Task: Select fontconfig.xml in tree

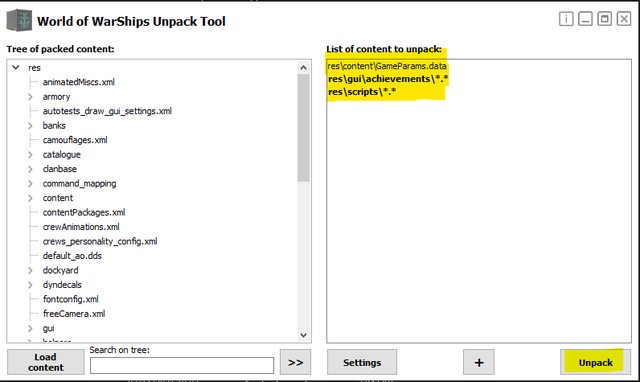Action: click(71, 299)
